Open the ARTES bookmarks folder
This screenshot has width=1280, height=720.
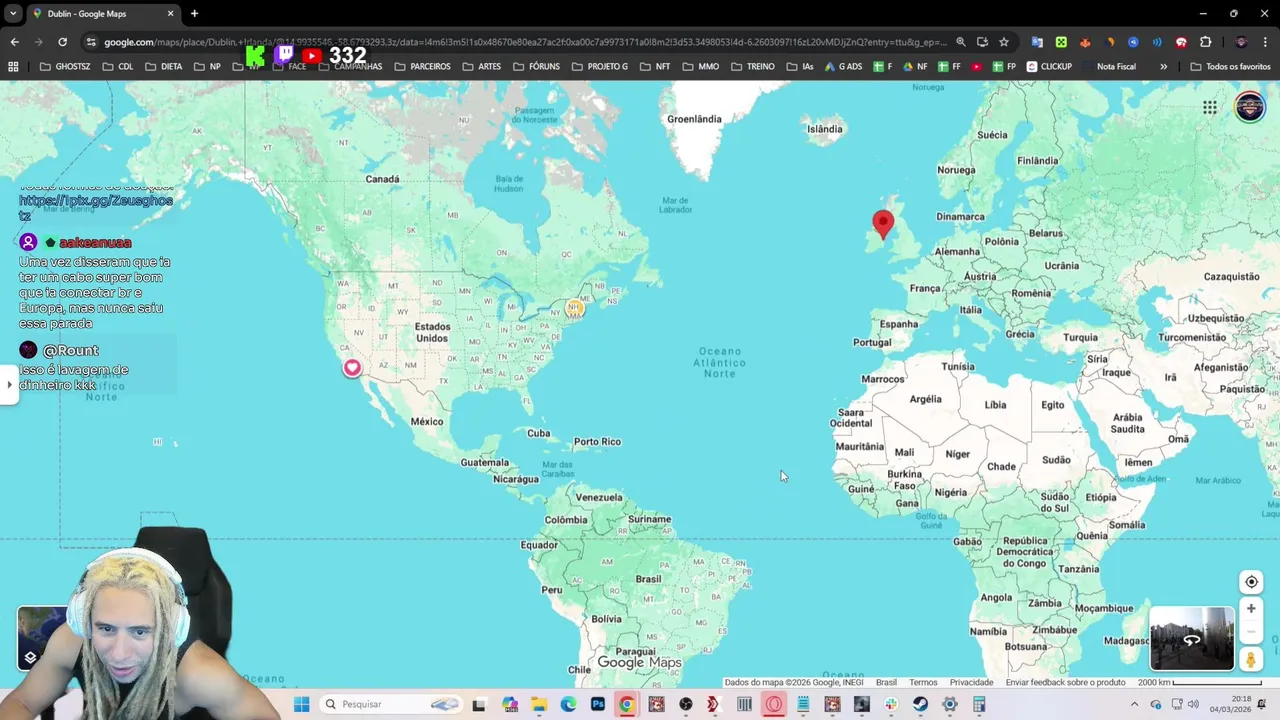(x=482, y=66)
